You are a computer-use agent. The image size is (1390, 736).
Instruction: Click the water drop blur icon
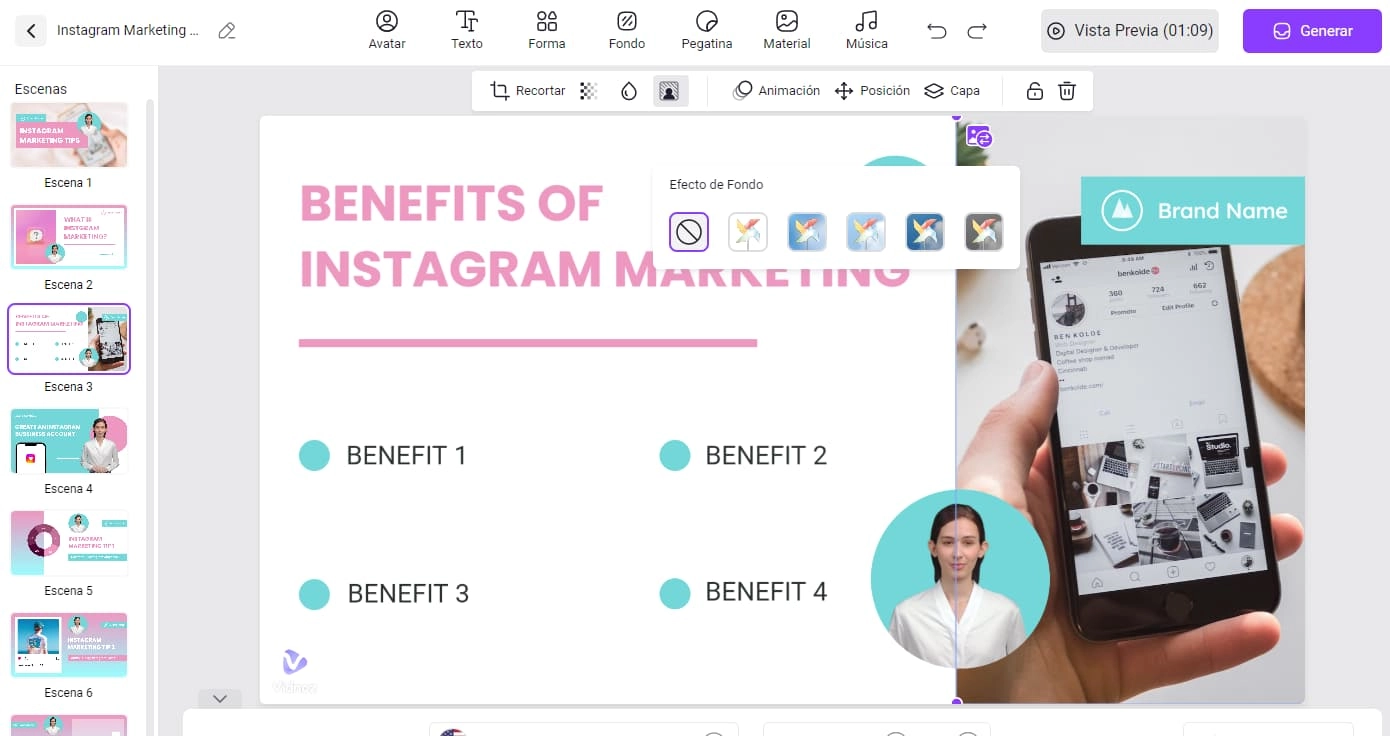(629, 91)
